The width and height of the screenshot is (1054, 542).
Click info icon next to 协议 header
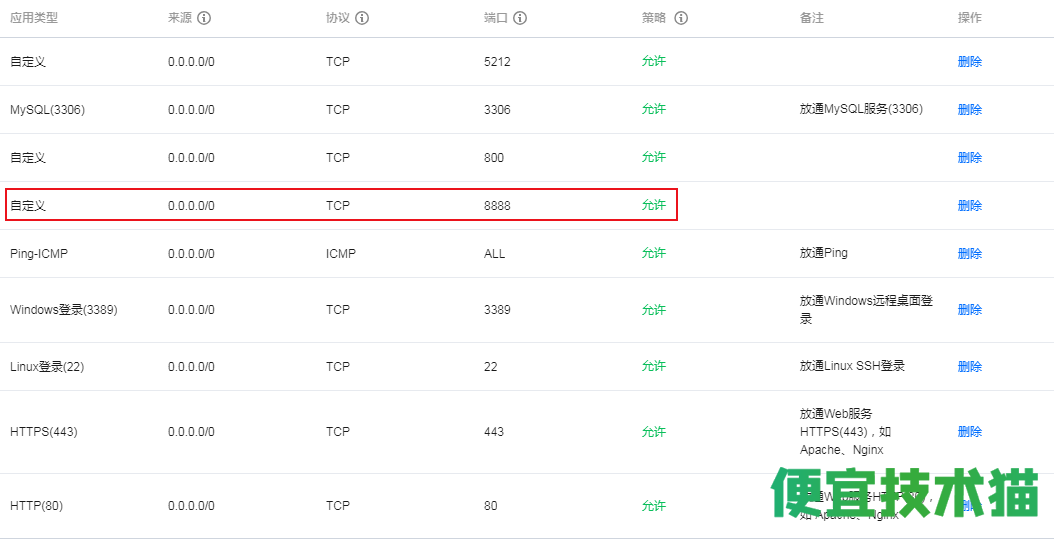pyautogui.click(x=362, y=18)
